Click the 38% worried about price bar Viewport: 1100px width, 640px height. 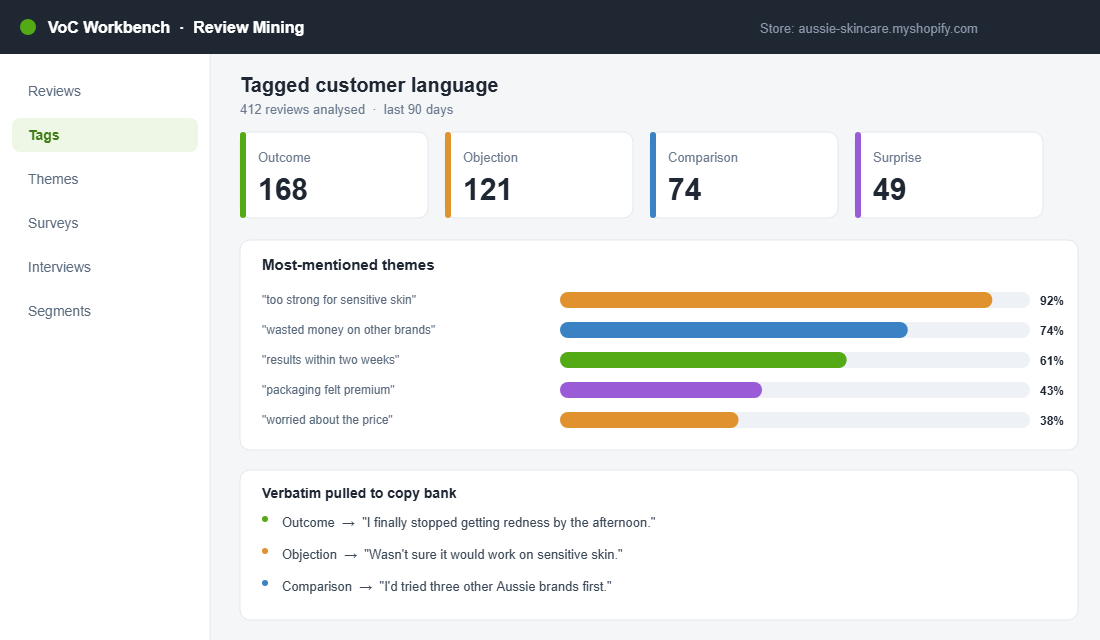click(794, 420)
